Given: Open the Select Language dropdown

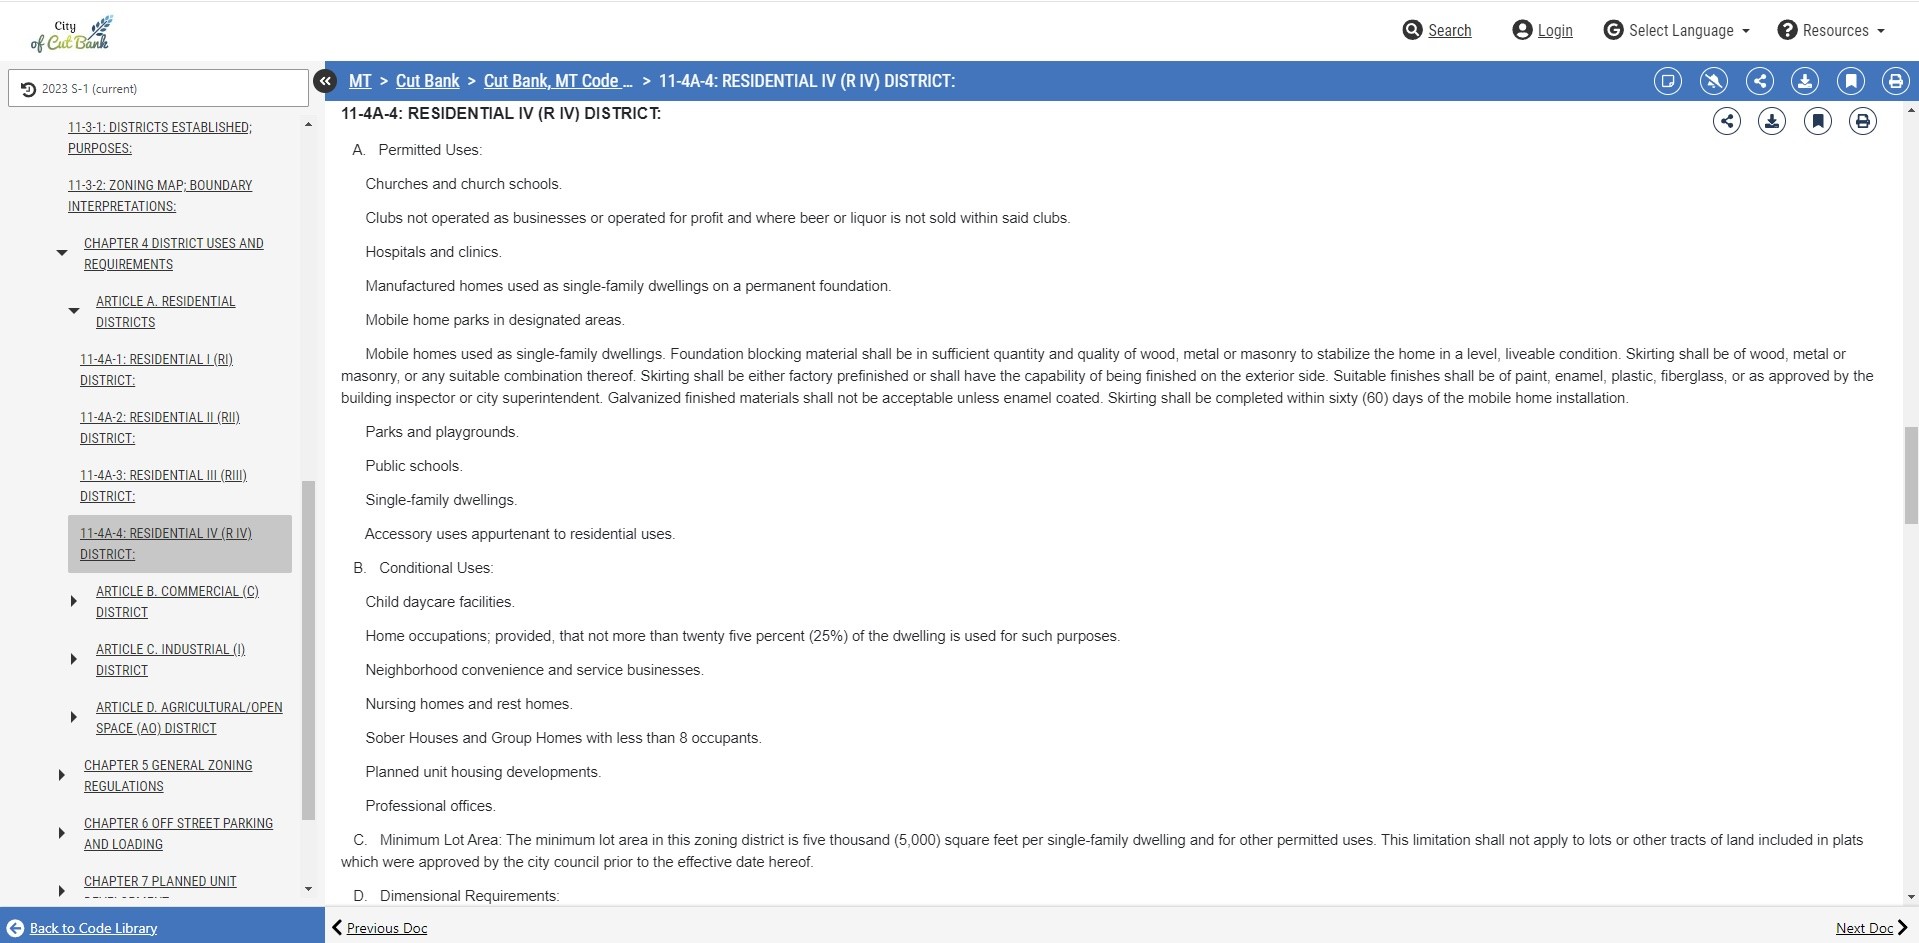Looking at the screenshot, I should [1676, 30].
